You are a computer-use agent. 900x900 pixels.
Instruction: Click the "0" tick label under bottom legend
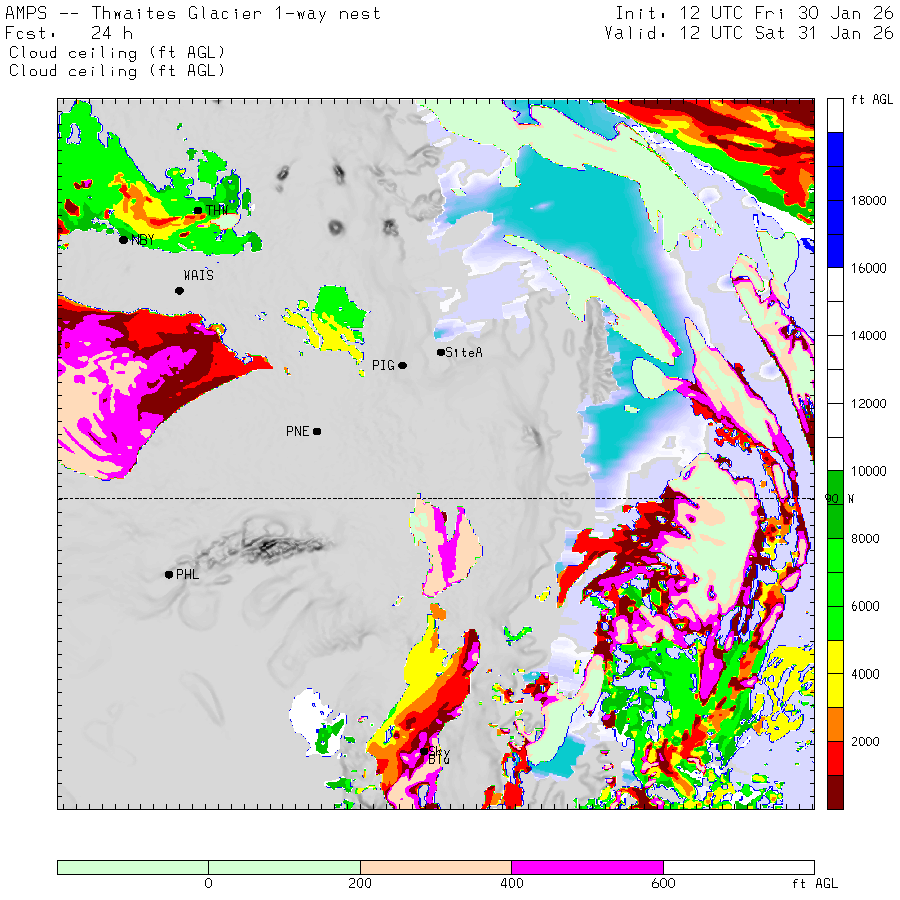(x=208, y=883)
